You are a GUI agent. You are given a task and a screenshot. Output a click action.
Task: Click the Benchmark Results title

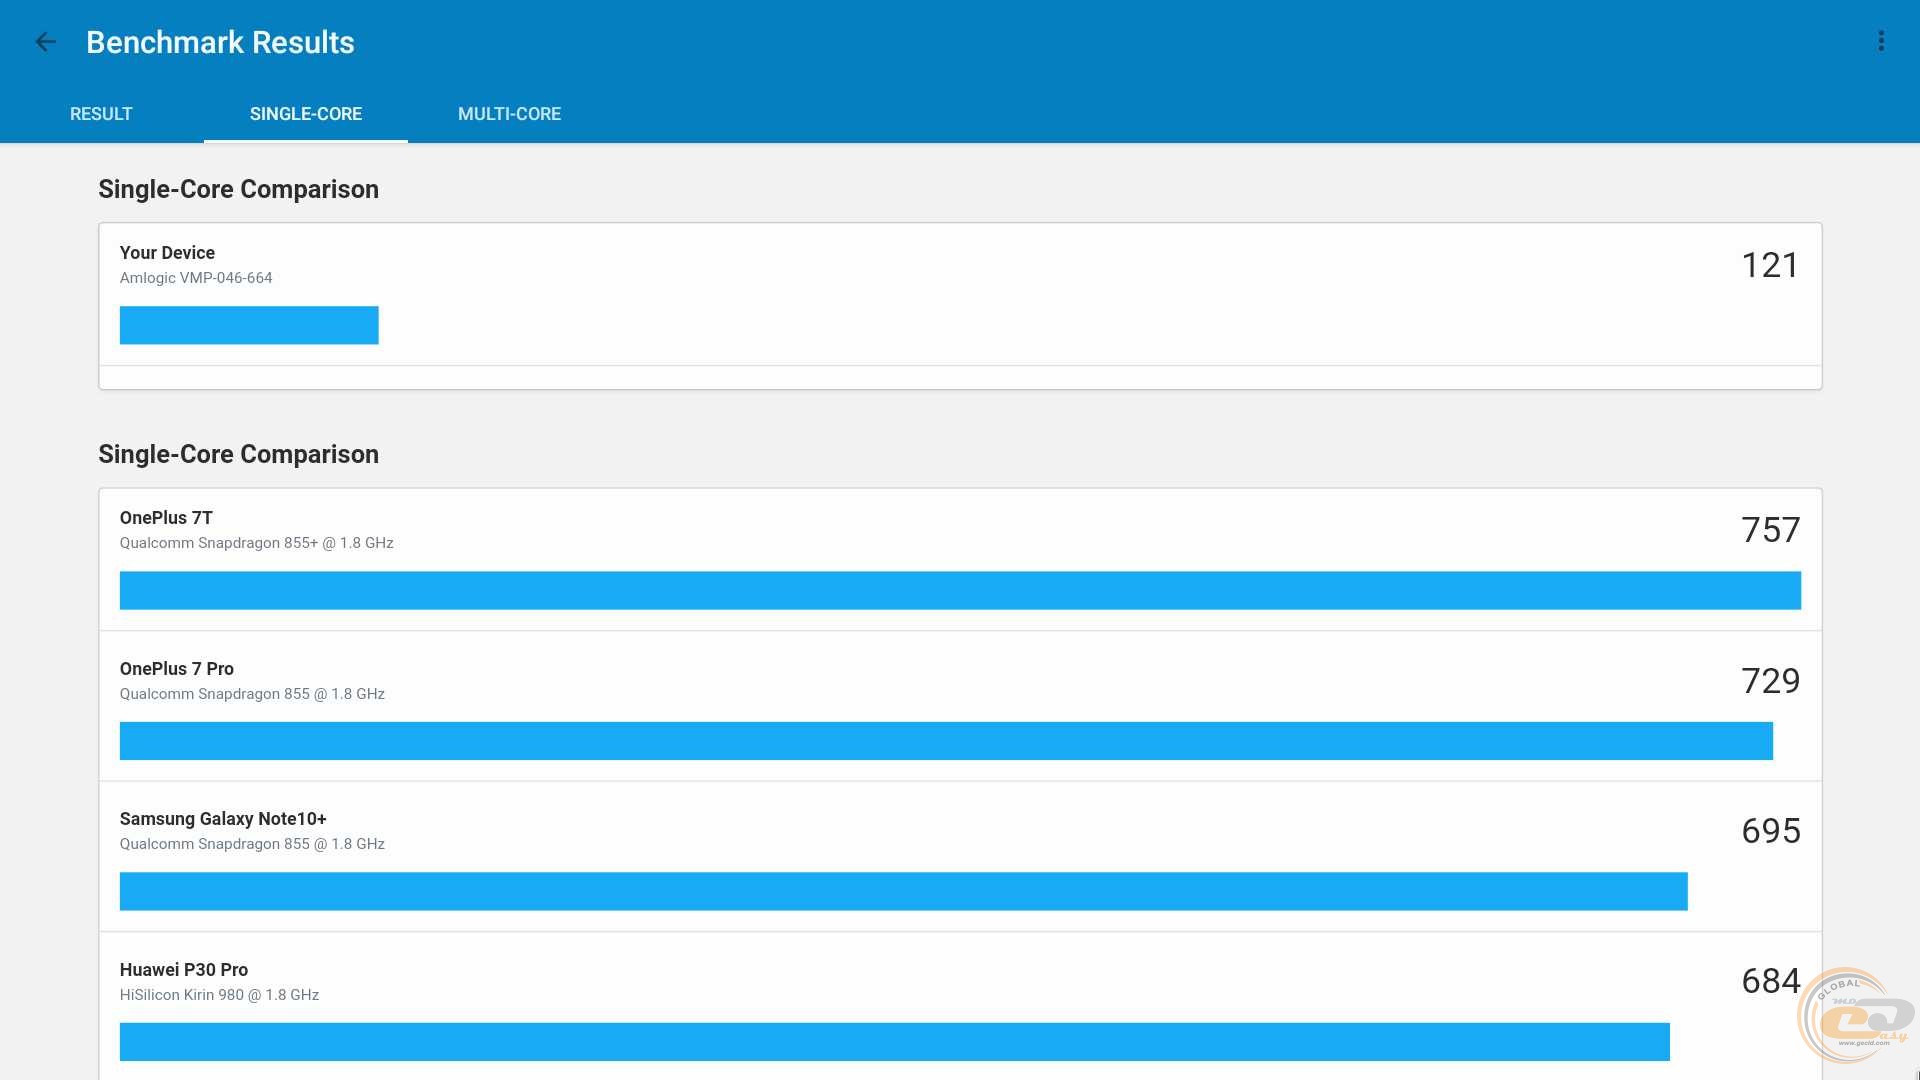click(220, 42)
